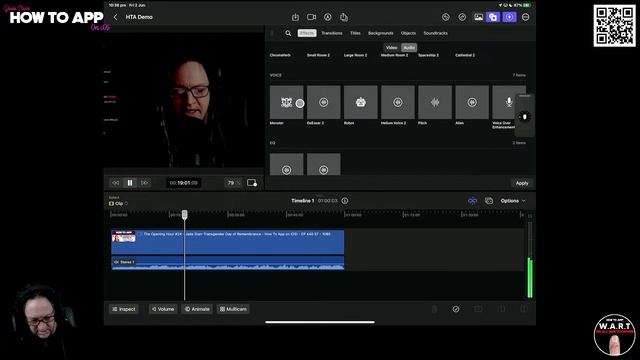Screen dimensions: 640x360
Task: Select the first EQ effect thumbnail
Action: (x=287, y=164)
